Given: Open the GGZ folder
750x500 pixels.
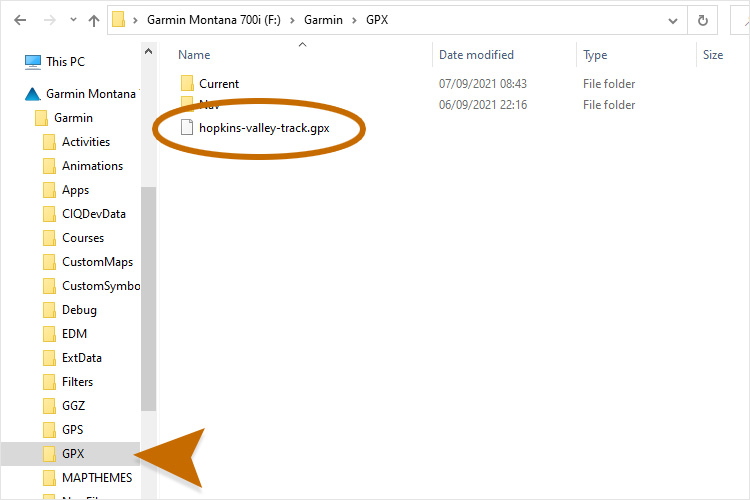Looking at the screenshot, I should click(74, 406).
